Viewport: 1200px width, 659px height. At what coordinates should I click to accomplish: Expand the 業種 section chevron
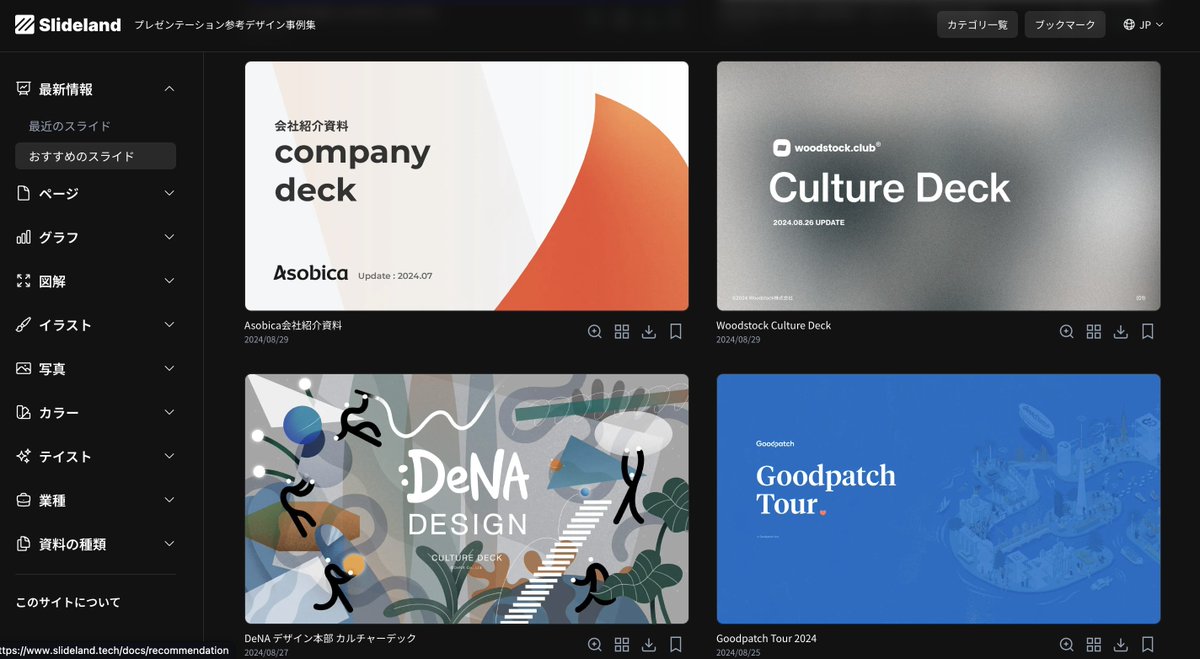pyautogui.click(x=169, y=500)
